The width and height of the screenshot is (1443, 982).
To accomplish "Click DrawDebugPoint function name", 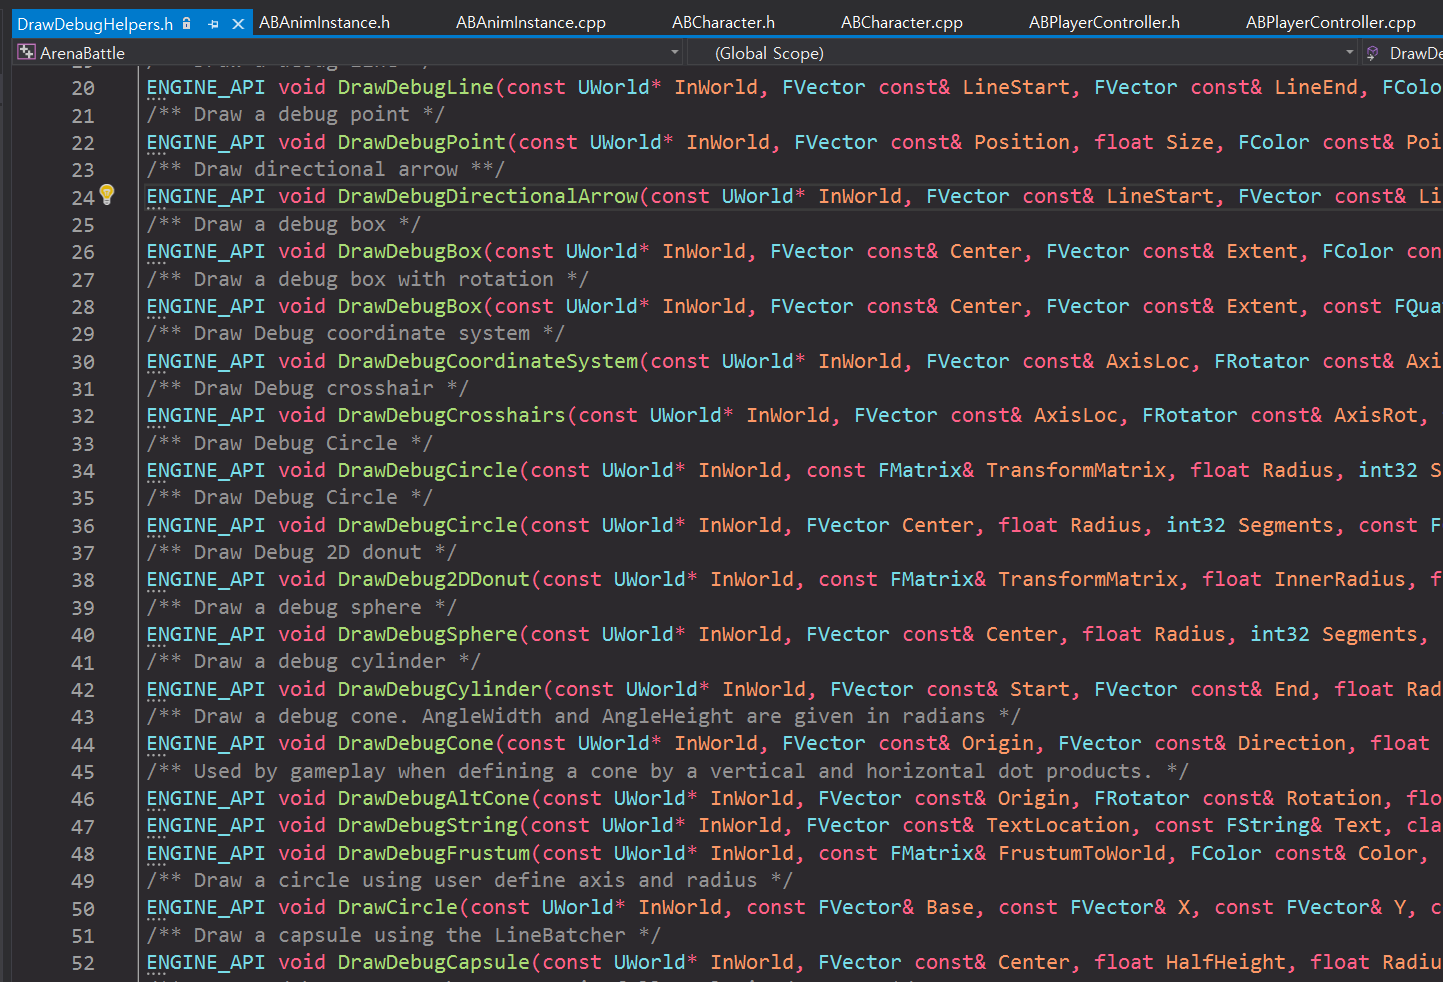I will tap(422, 142).
